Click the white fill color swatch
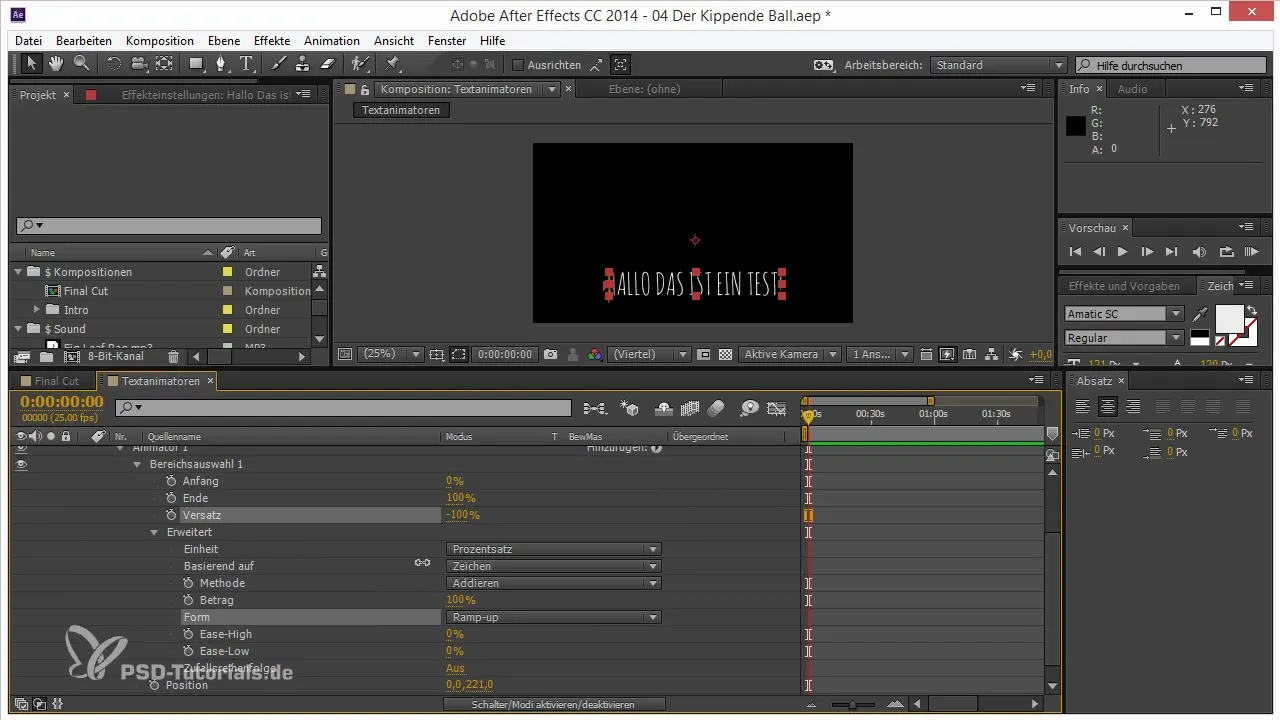The image size is (1280, 720). 1229,319
